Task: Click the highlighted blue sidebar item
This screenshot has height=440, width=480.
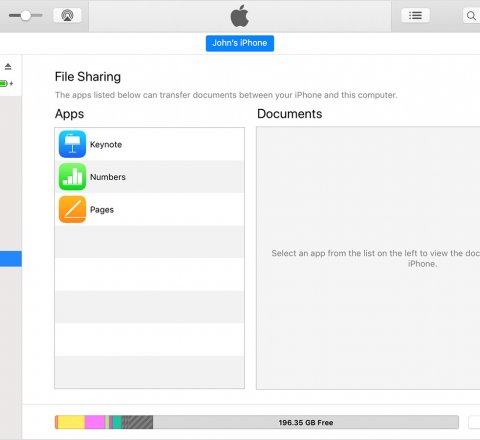Action: coord(11,259)
